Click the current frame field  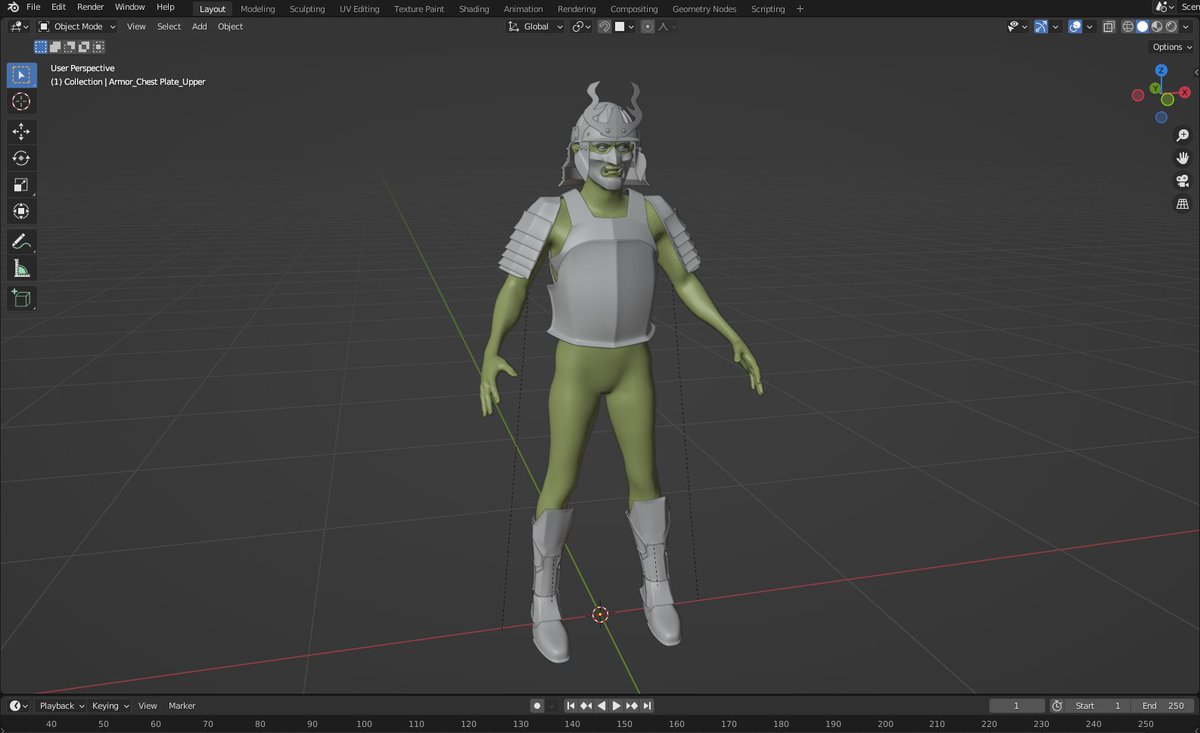pyautogui.click(x=1016, y=706)
